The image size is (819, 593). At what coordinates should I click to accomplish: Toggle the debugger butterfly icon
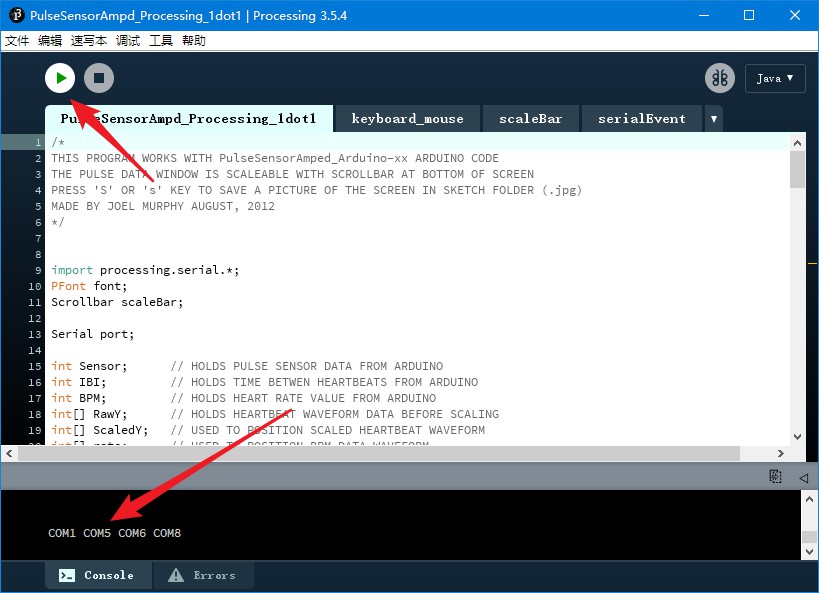click(x=720, y=78)
